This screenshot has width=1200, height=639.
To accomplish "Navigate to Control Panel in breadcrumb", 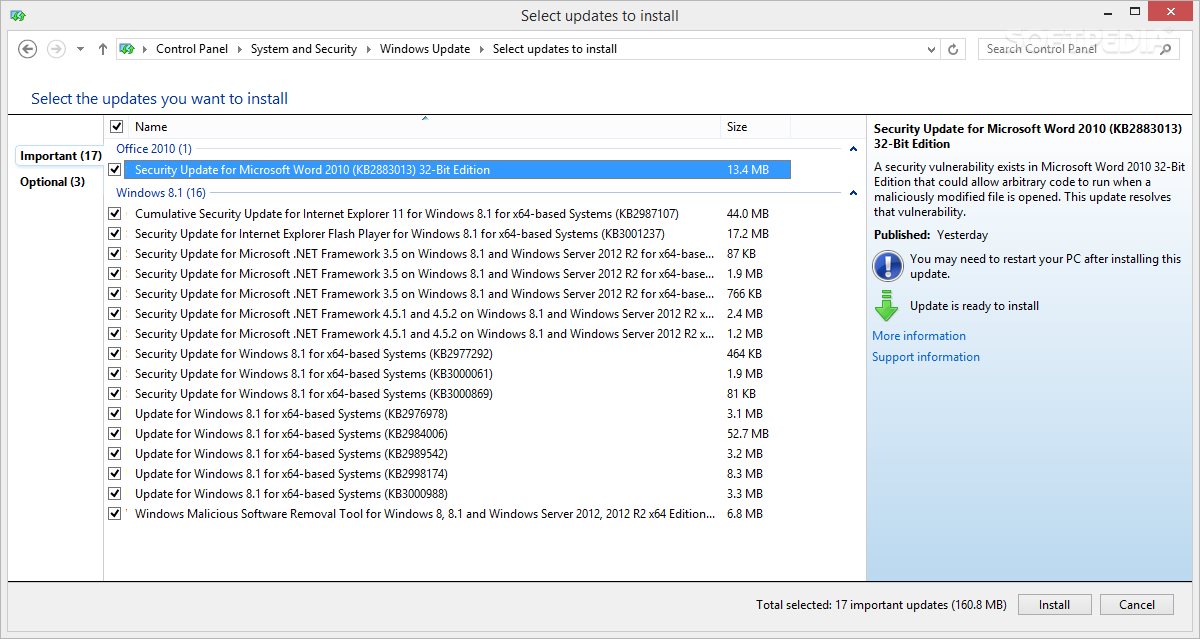I will [x=192, y=49].
